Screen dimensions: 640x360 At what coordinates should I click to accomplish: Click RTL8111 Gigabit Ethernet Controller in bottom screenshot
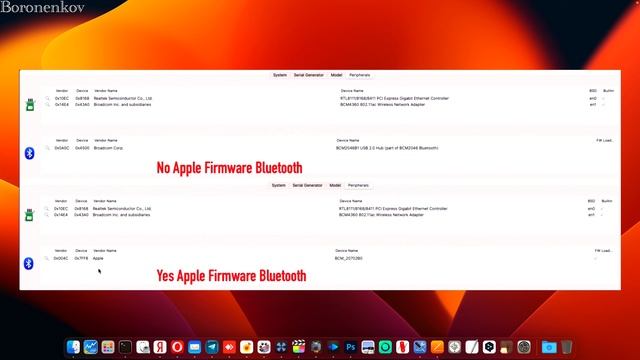(x=393, y=209)
